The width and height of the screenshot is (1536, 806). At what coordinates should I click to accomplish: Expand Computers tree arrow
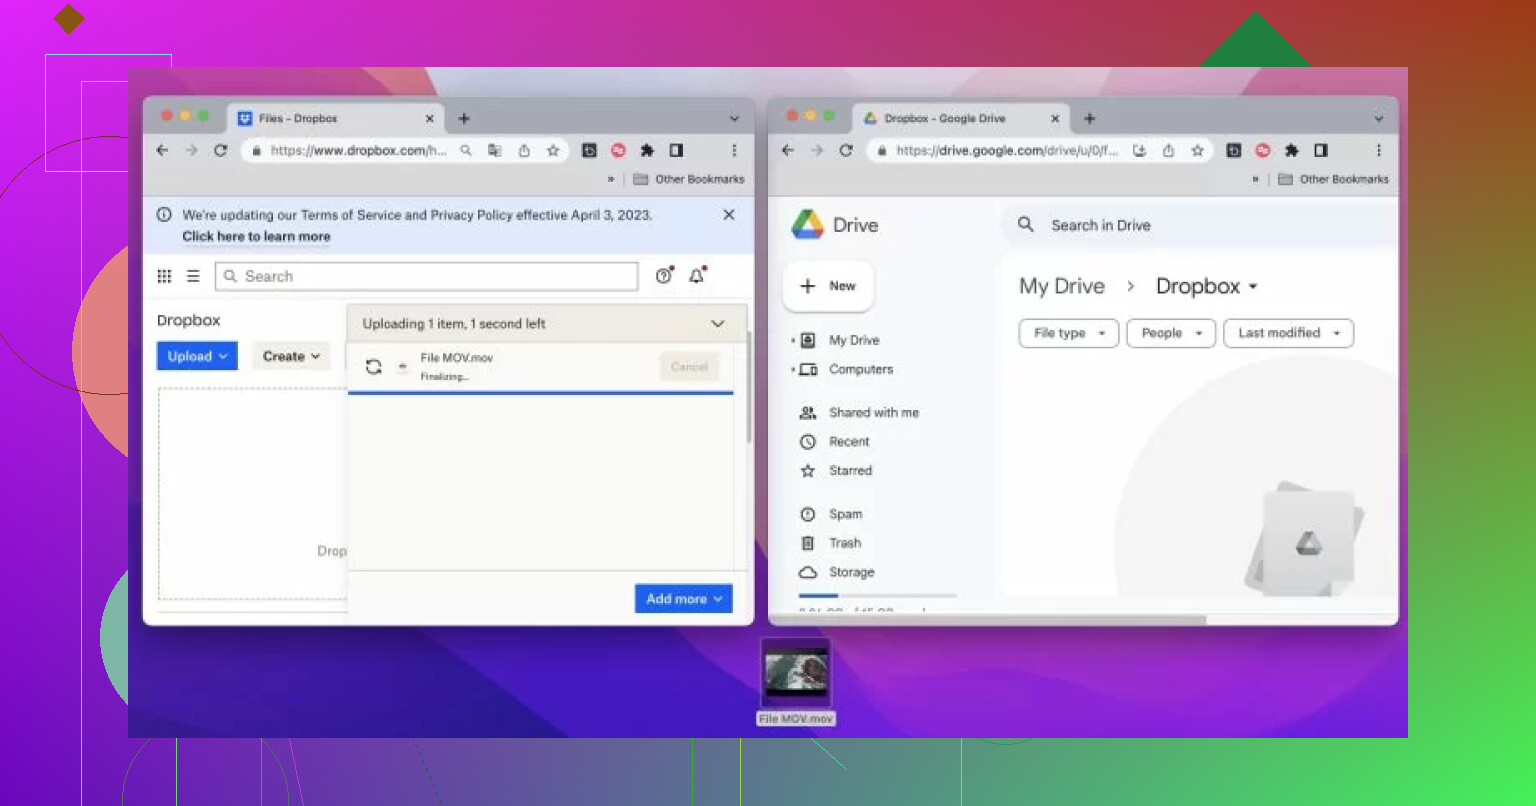click(x=792, y=370)
